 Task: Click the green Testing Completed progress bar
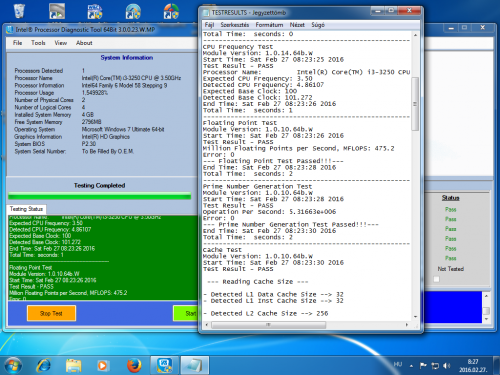click(x=99, y=196)
